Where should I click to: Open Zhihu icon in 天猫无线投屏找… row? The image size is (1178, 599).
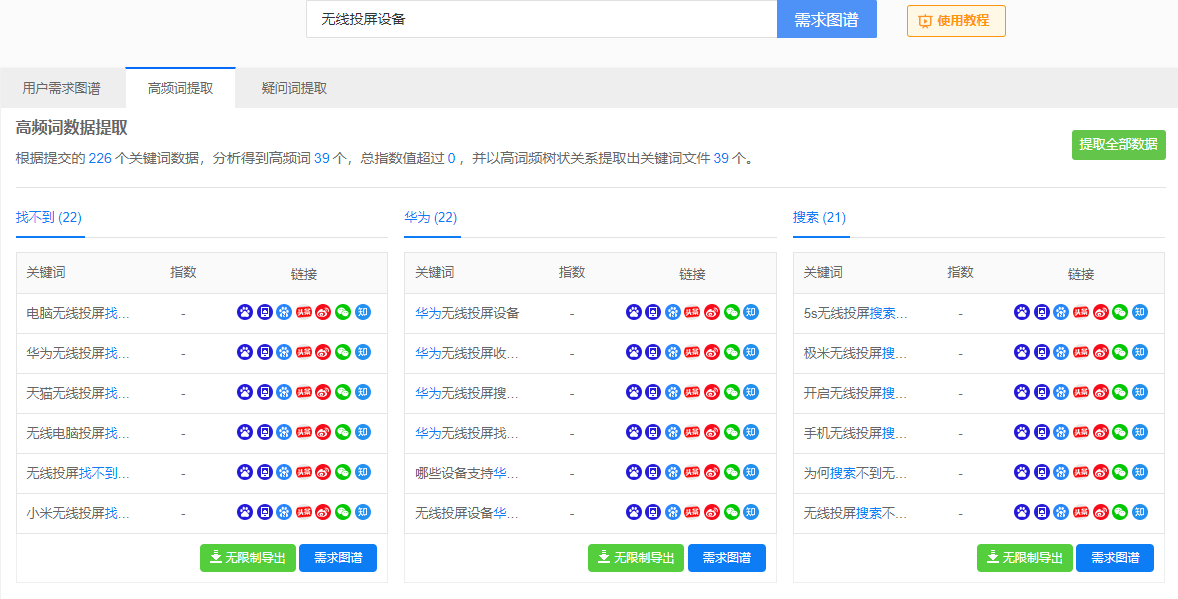pos(363,392)
